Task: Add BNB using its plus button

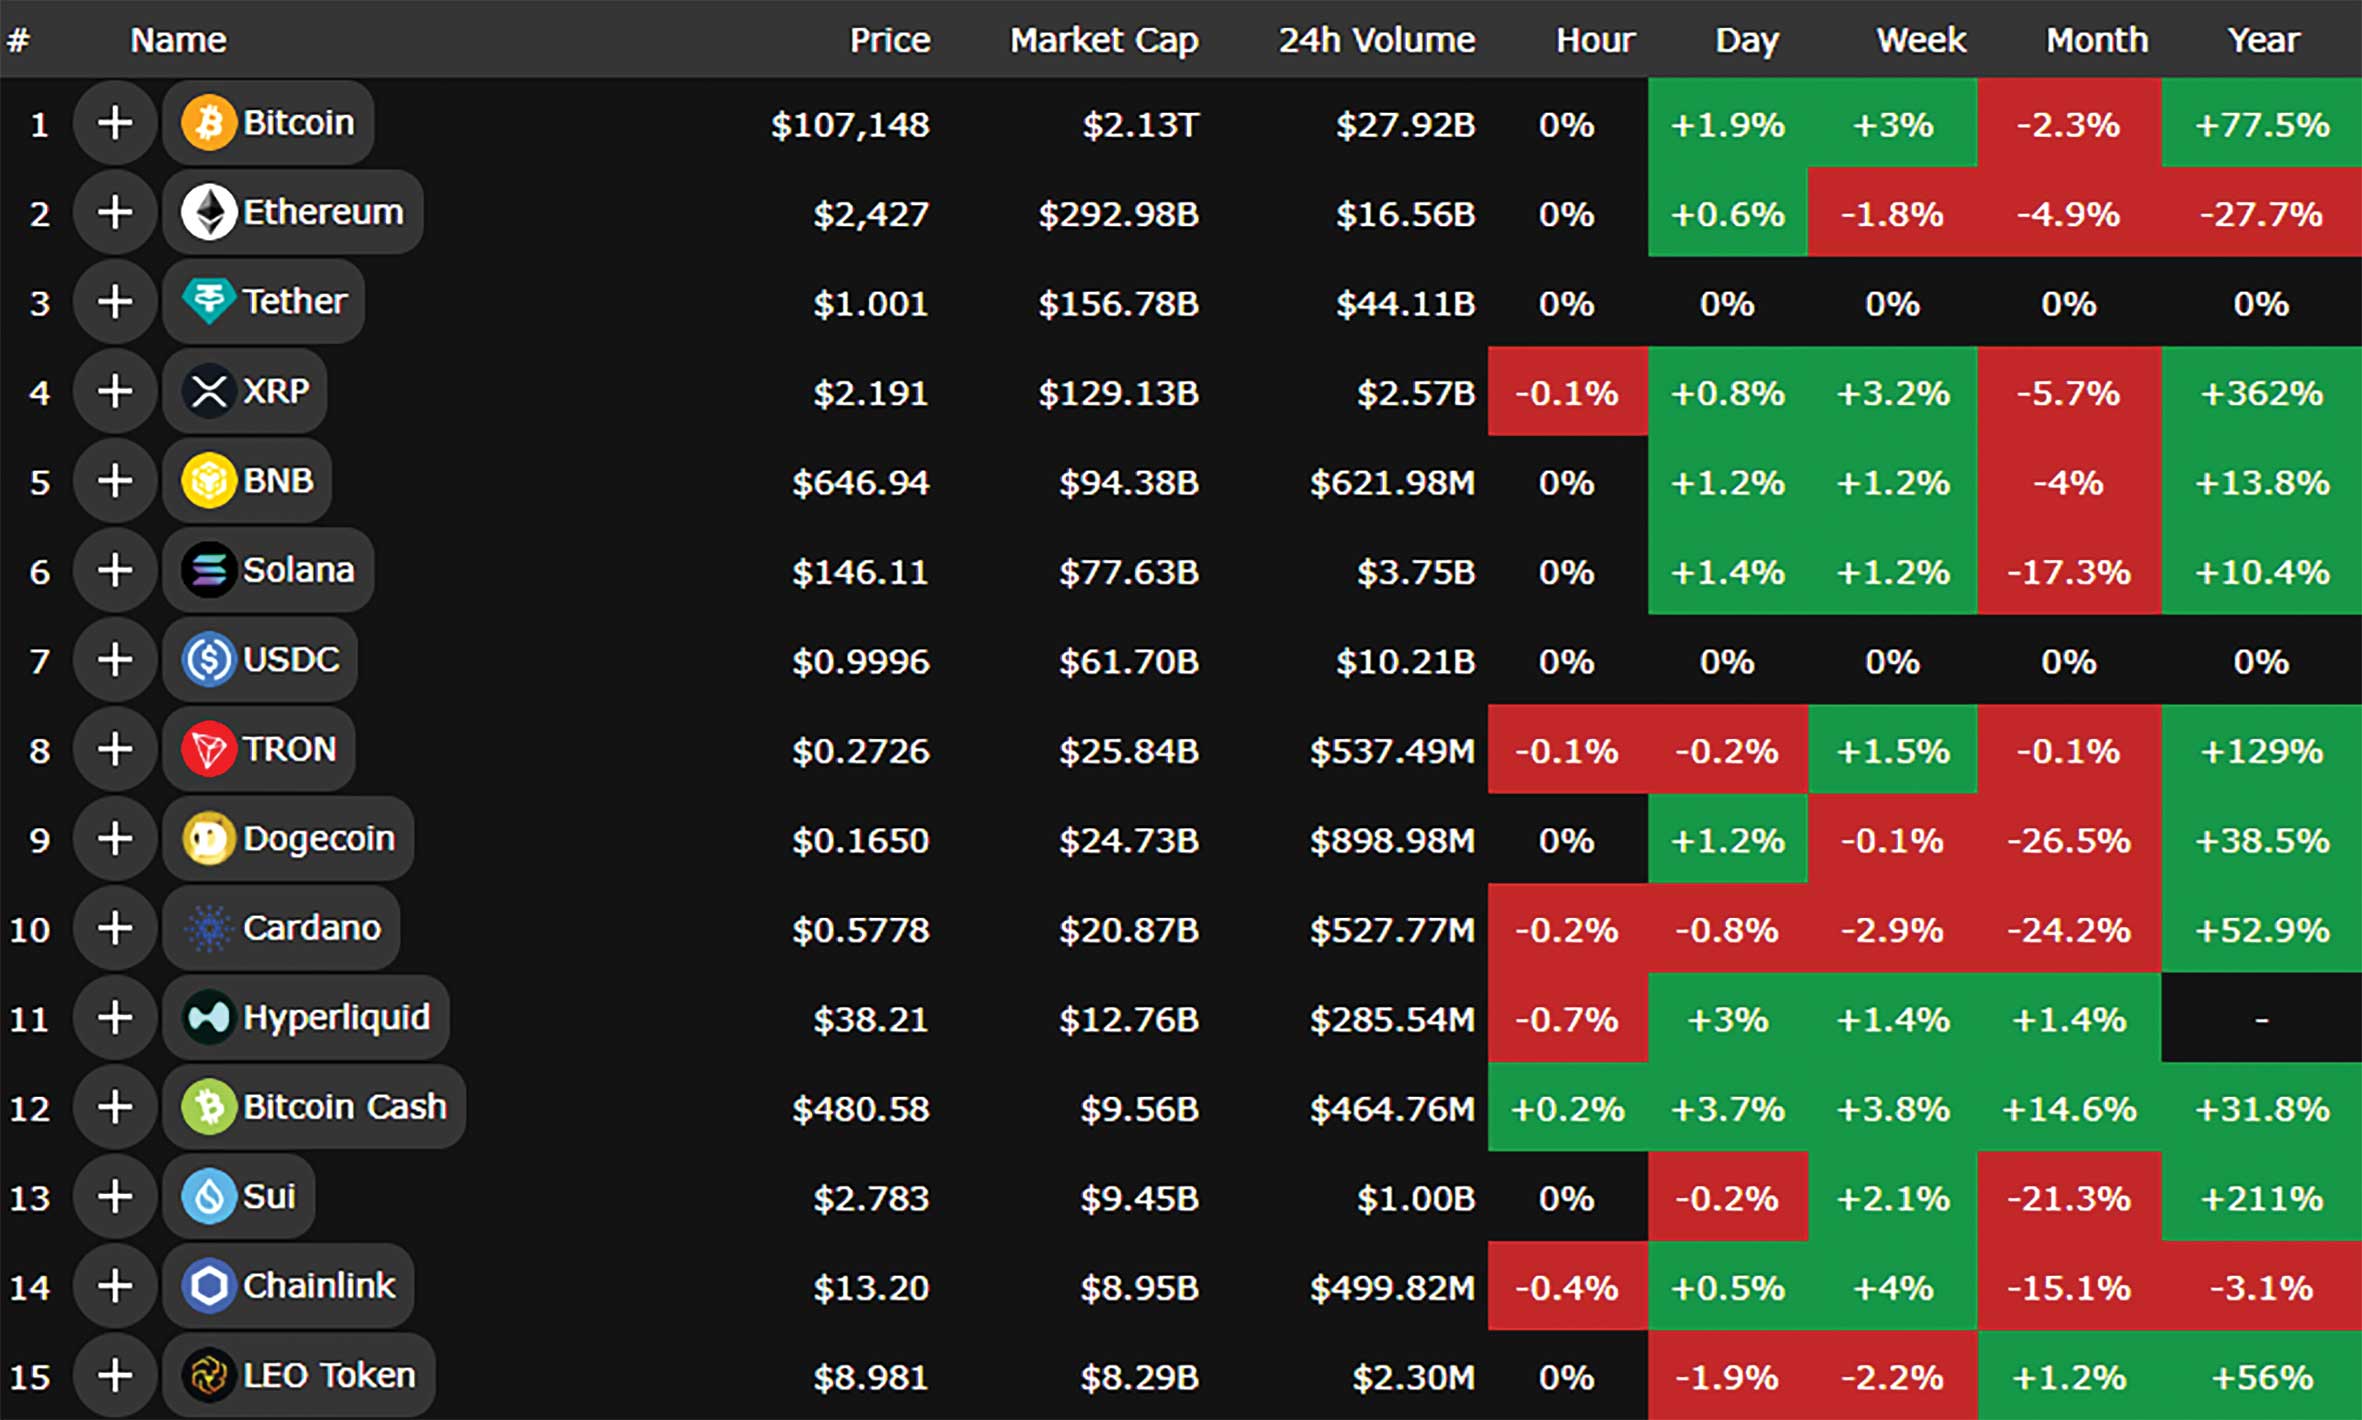Action: 115,481
